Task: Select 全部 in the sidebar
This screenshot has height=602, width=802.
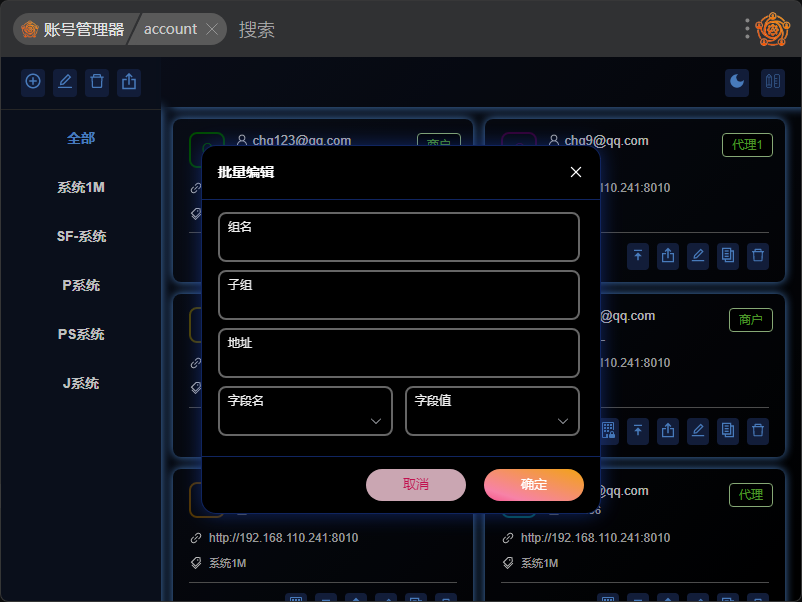Action: click(x=81, y=138)
